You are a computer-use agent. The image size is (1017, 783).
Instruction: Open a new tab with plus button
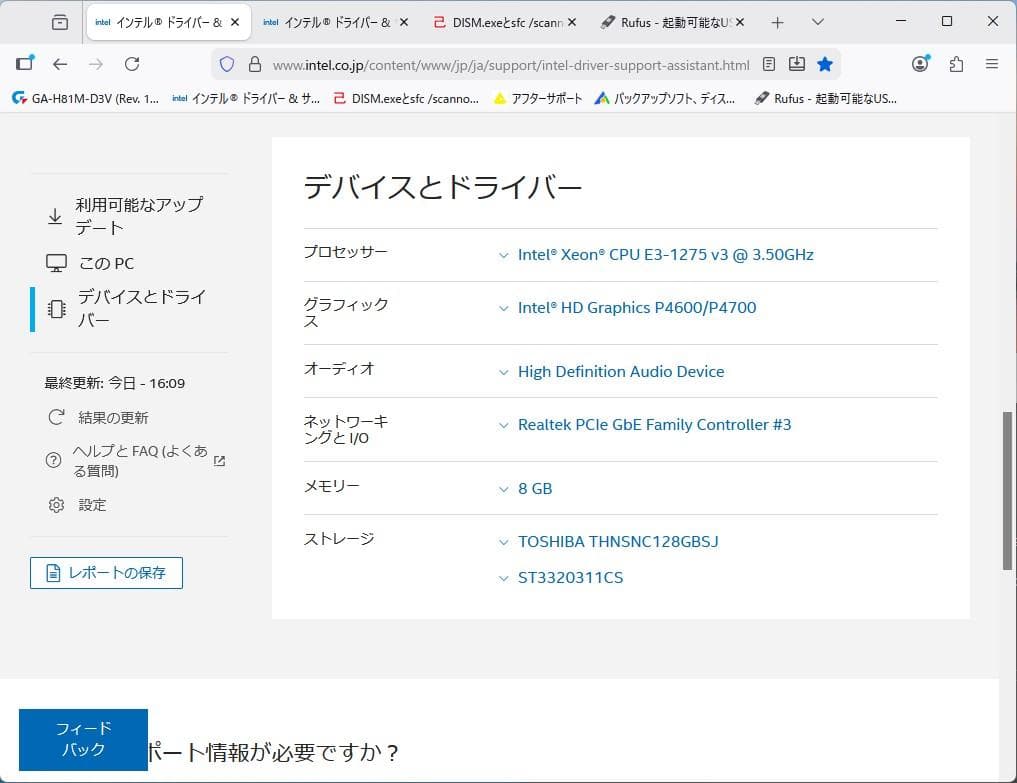coord(778,23)
